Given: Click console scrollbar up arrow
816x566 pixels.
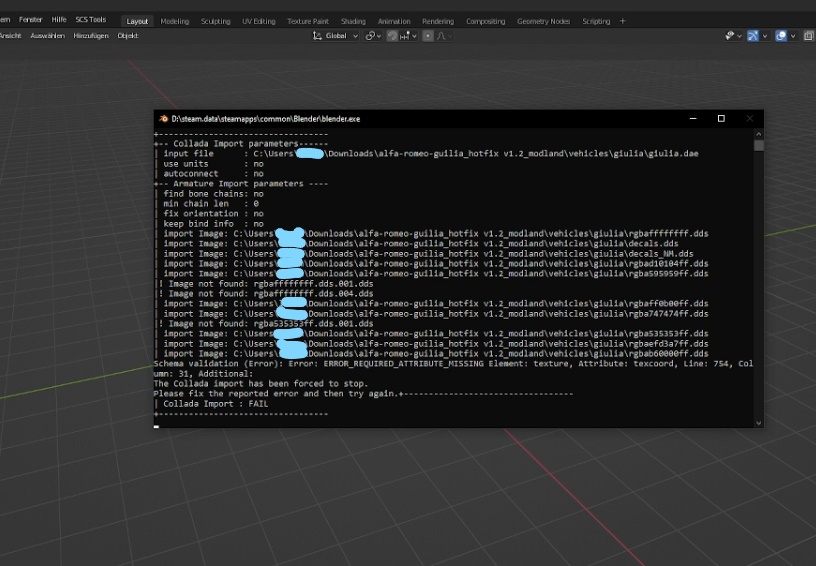Looking at the screenshot, I should pyautogui.click(x=758, y=134).
